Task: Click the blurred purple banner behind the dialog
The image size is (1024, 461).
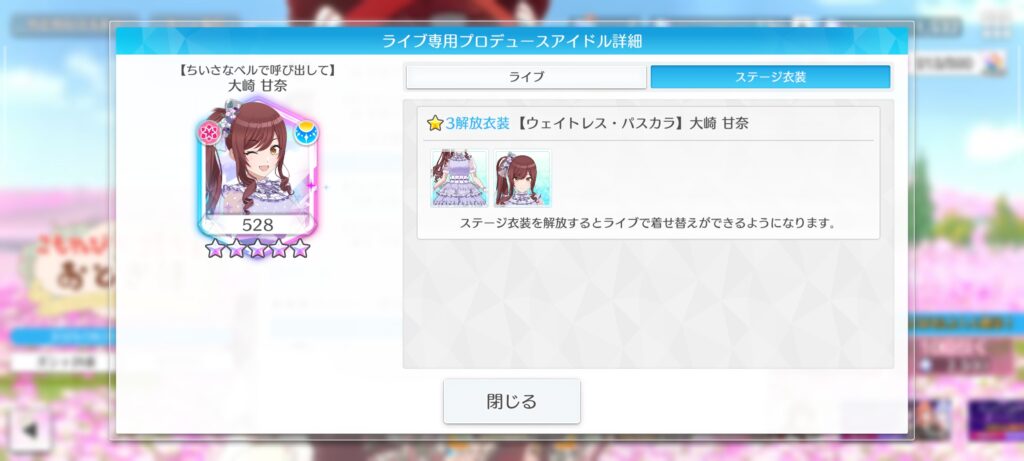Action: [x=995, y=420]
